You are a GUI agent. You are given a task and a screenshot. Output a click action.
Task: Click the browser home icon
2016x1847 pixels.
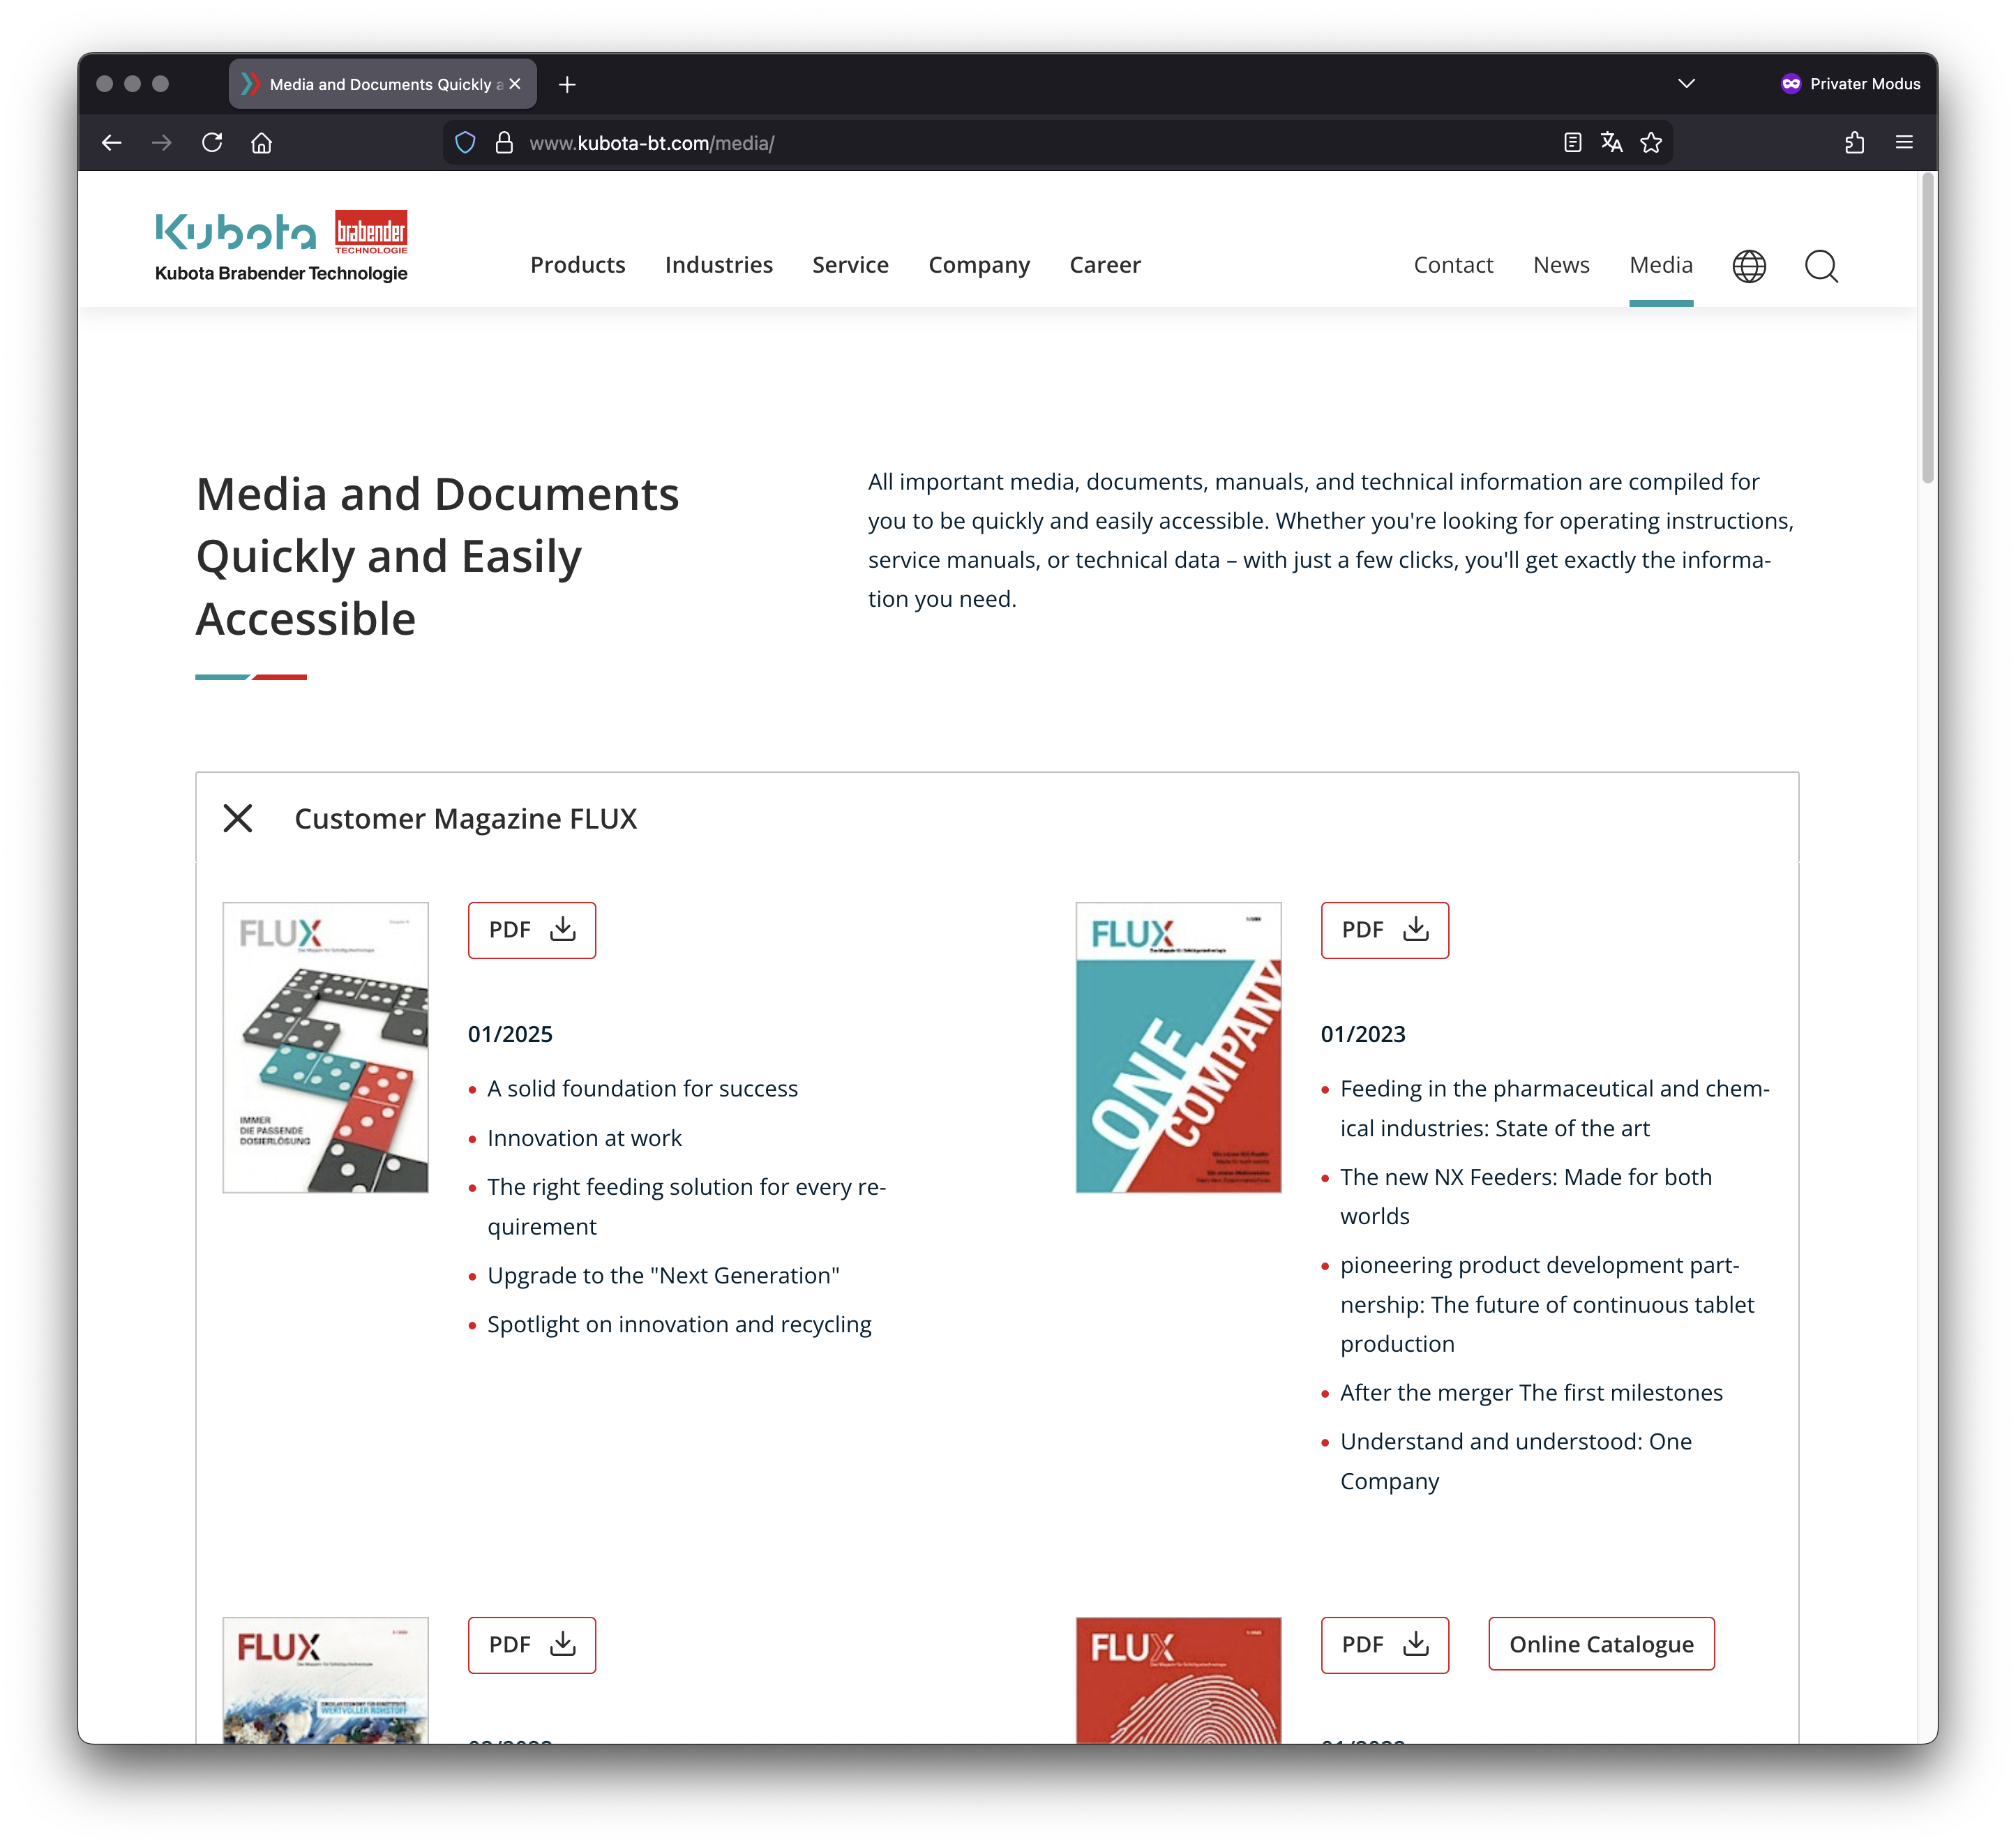(262, 143)
